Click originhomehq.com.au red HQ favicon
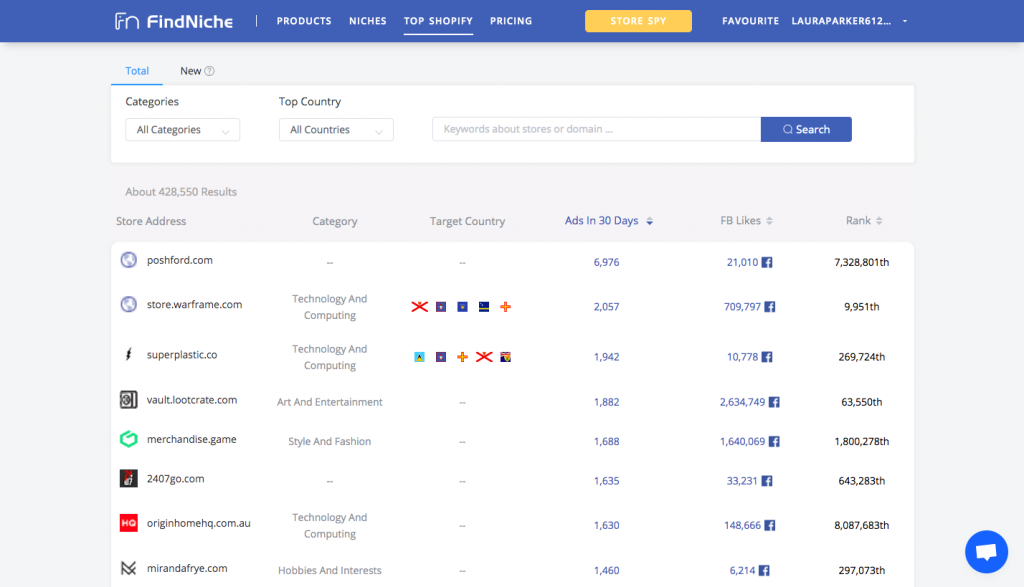Image resolution: width=1024 pixels, height=587 pixels. (129, 523)
